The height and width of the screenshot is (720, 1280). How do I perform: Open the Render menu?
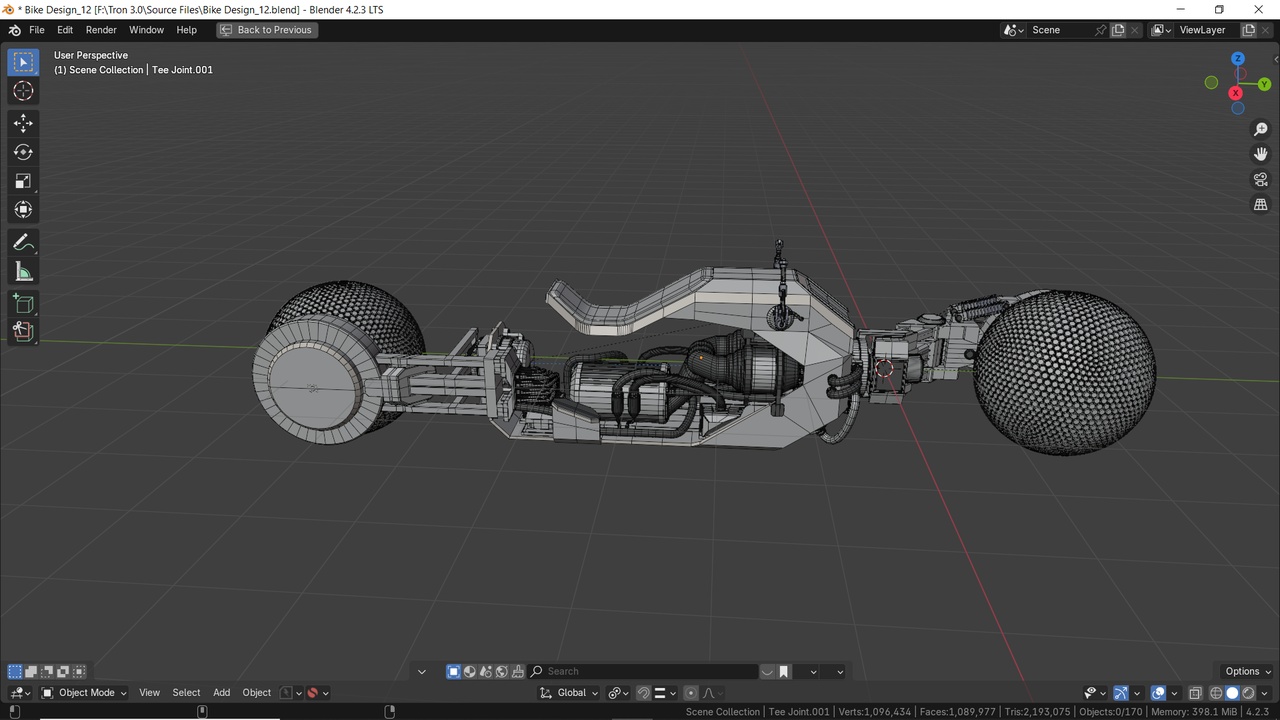point(101,30)
